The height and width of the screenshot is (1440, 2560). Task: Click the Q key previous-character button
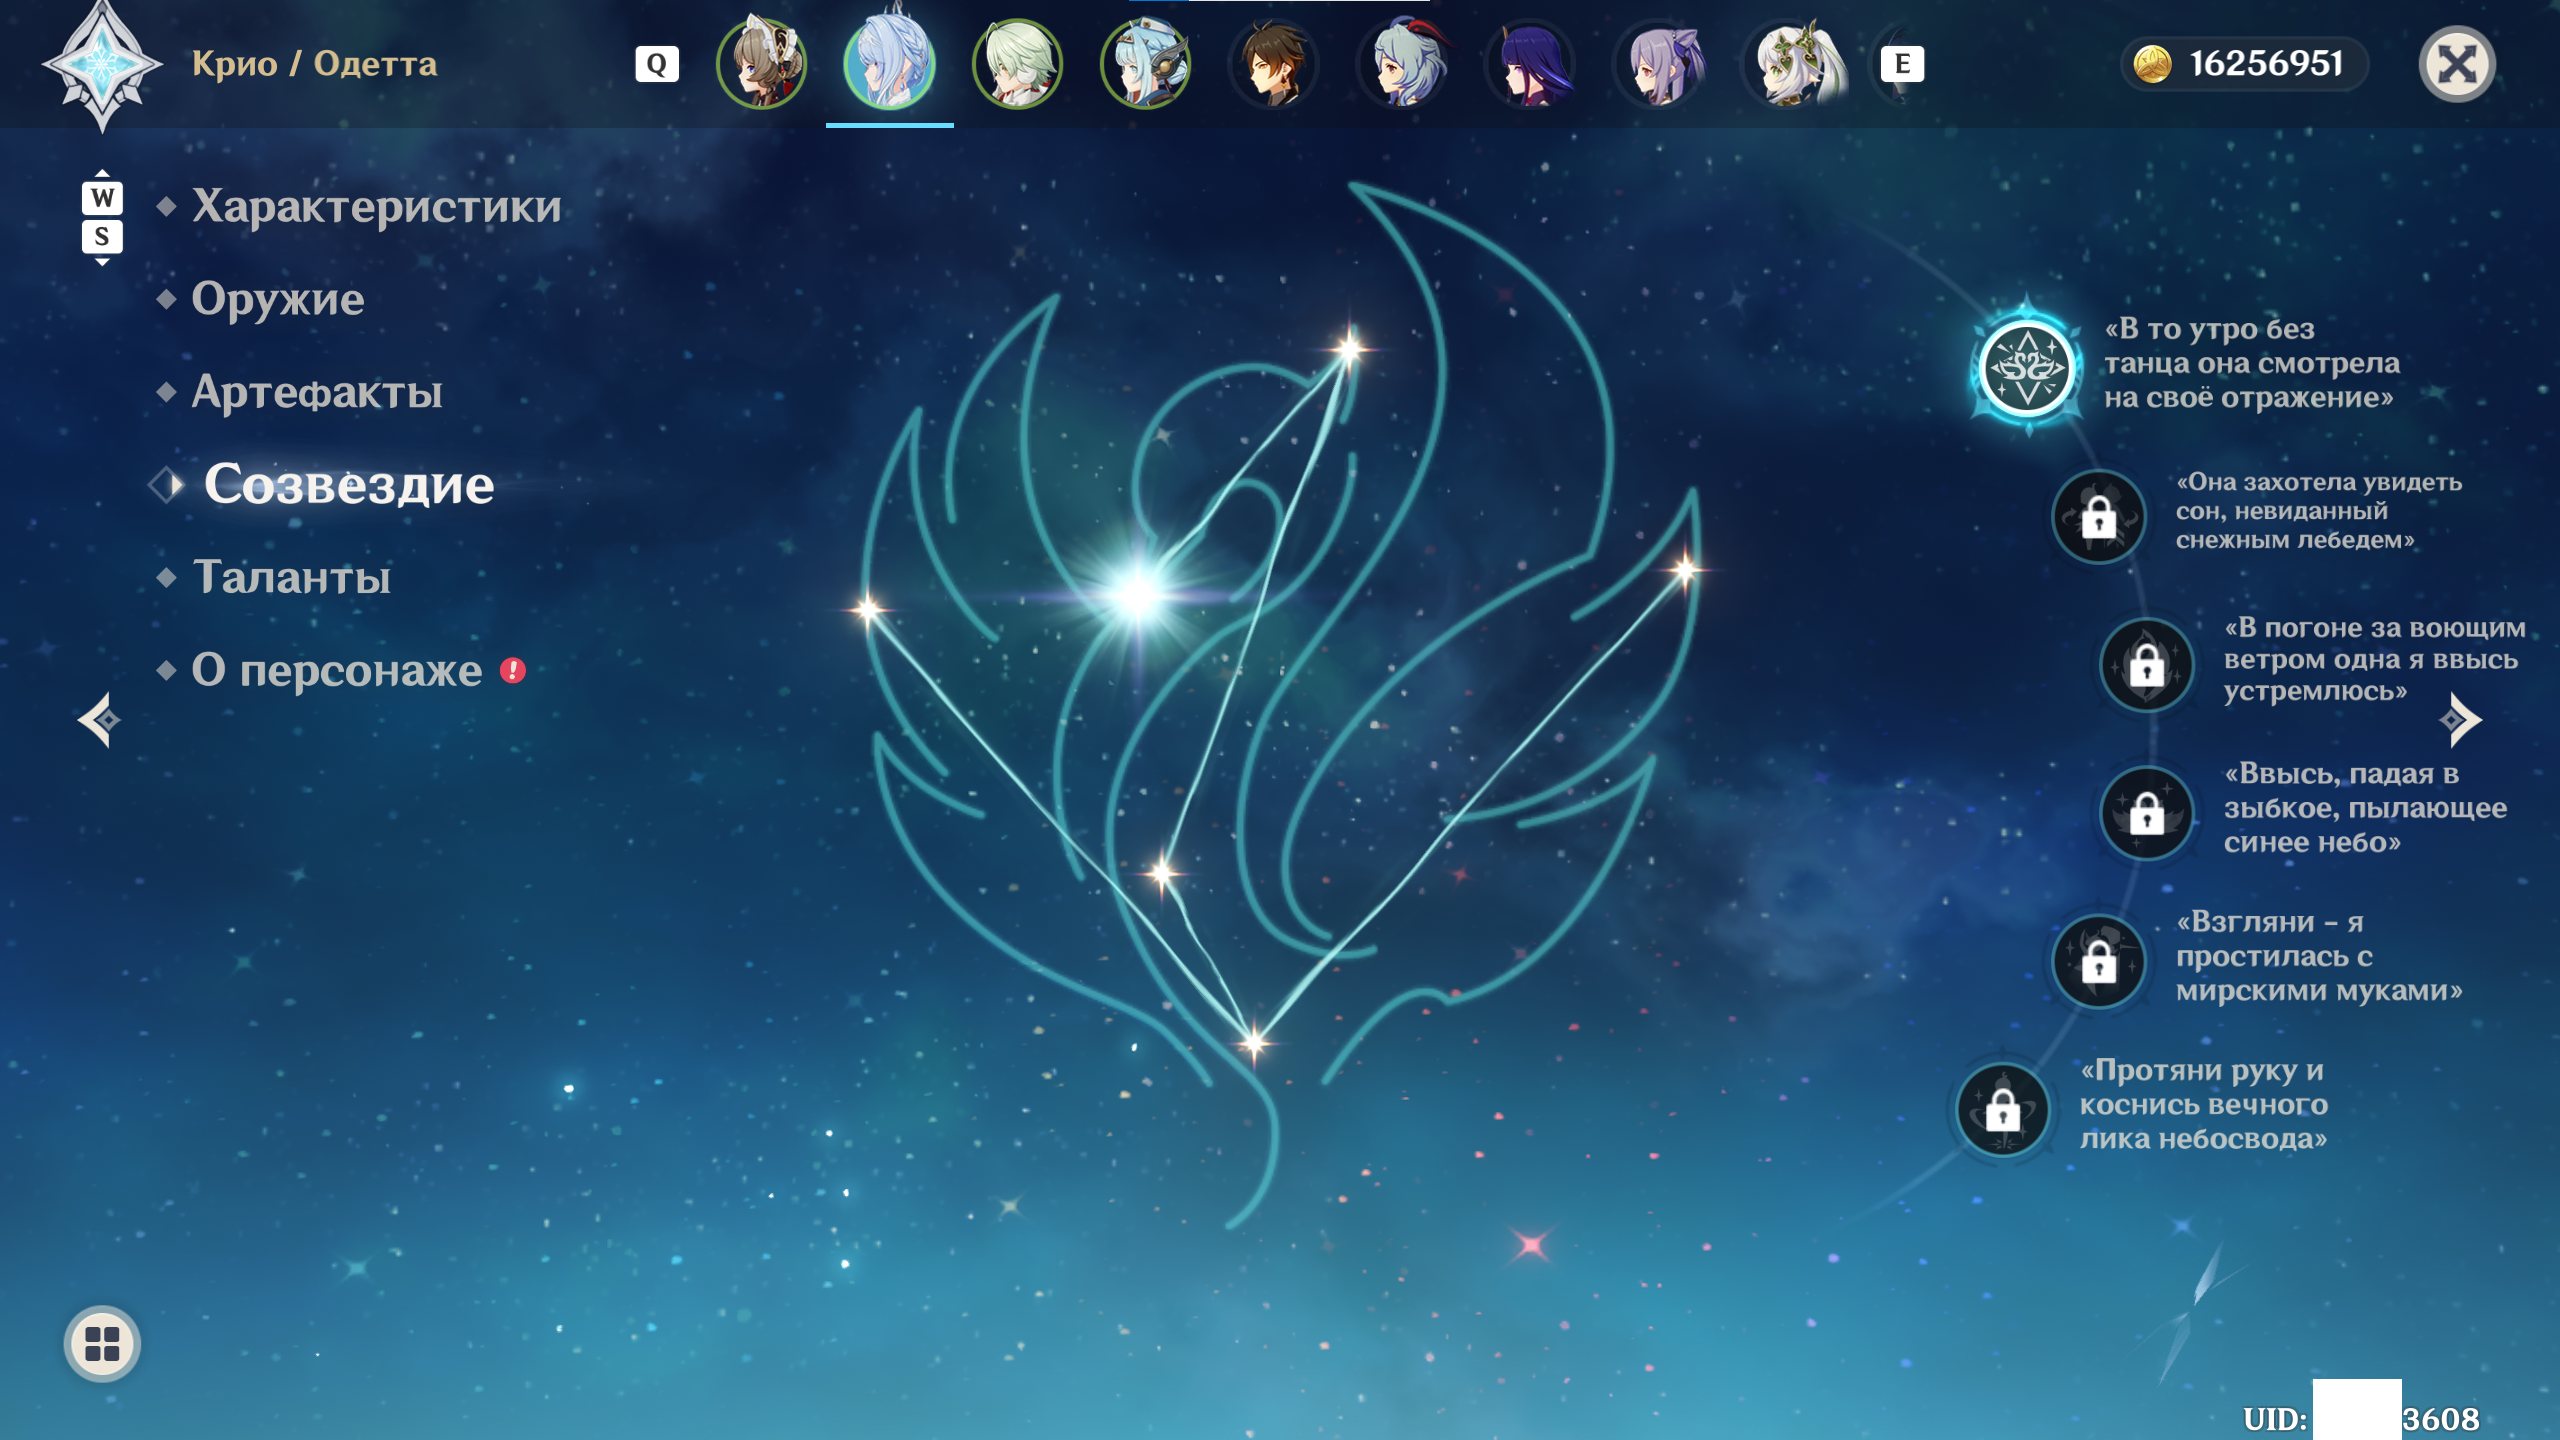tap(657, 64)
